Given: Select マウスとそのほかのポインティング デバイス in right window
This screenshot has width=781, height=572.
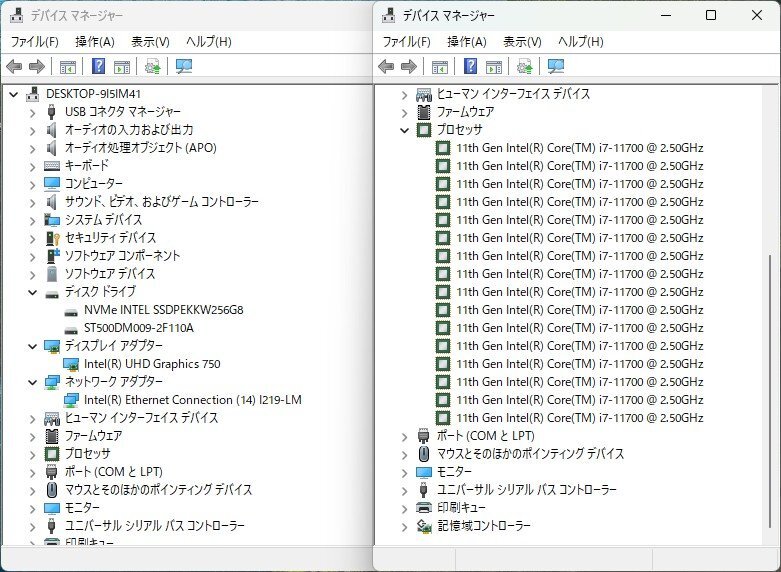Looking at the screenshot, I should click(530, 454).
